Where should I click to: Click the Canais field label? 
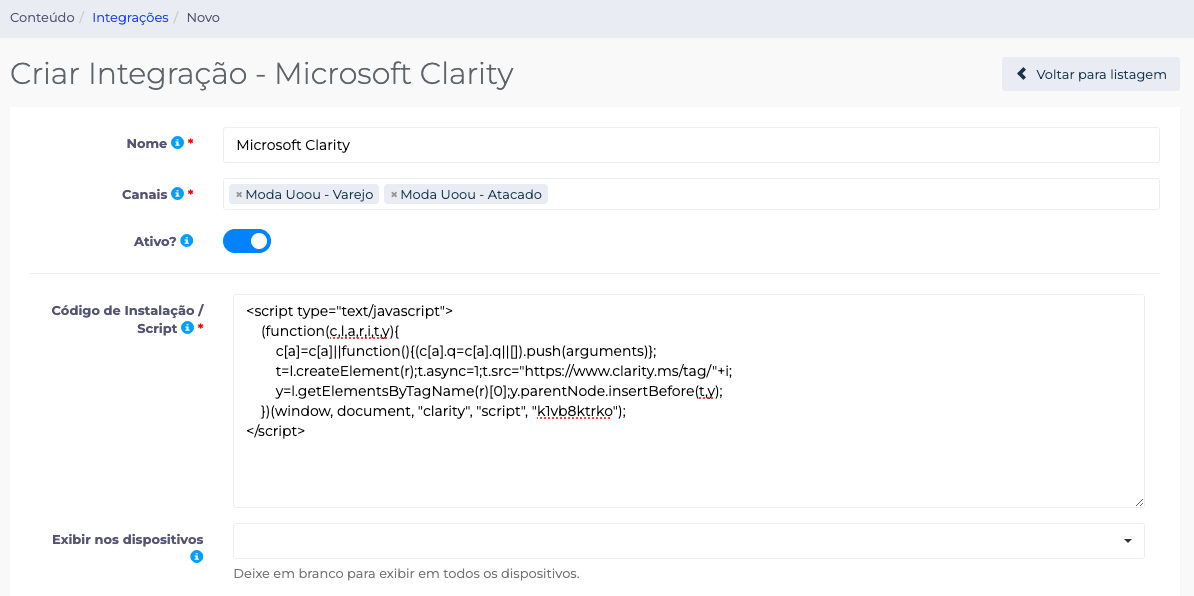[145, 194]
